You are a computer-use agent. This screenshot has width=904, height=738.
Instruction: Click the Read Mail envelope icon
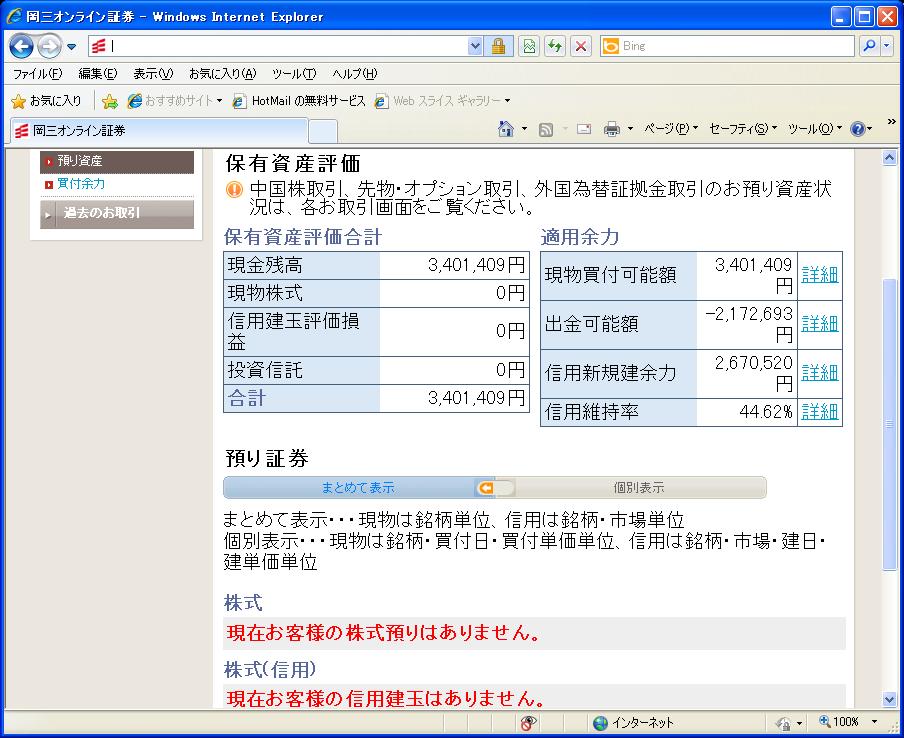click(584, 129)
